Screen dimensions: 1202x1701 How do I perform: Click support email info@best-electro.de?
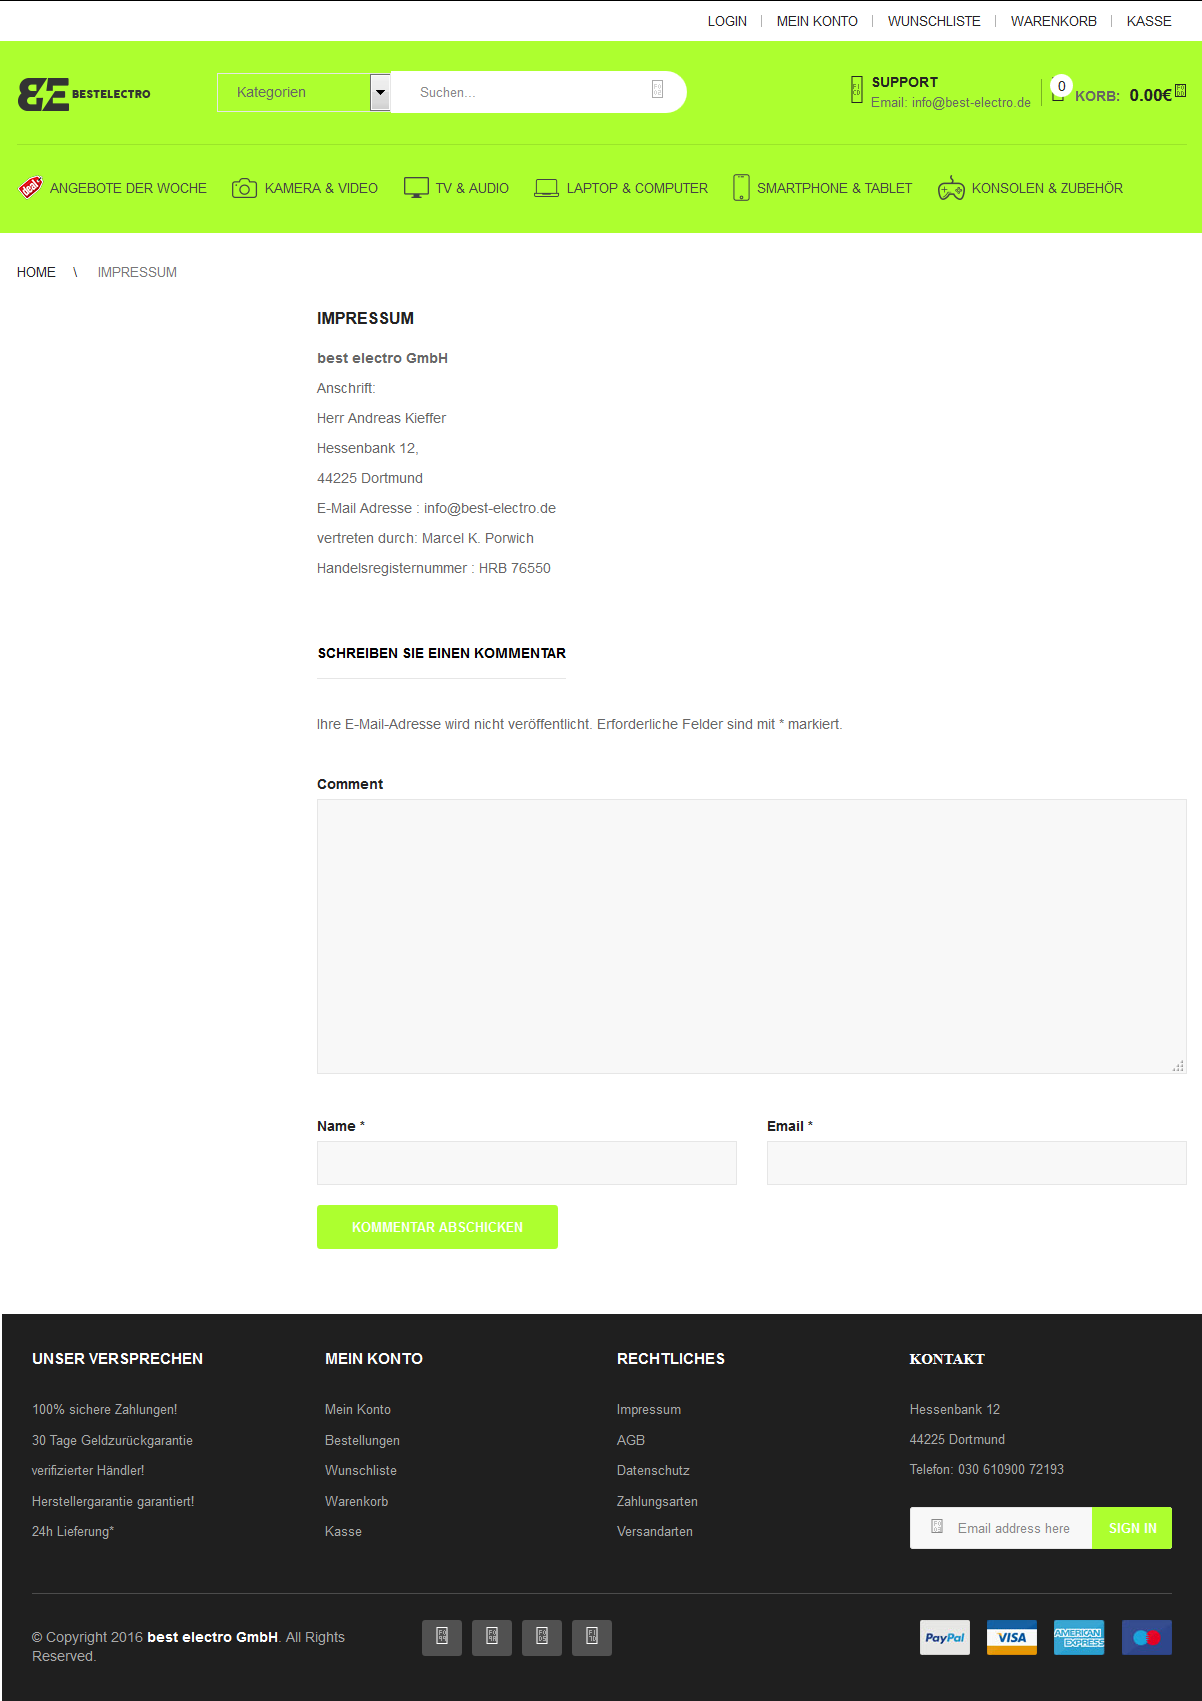[x=971, y=102]
